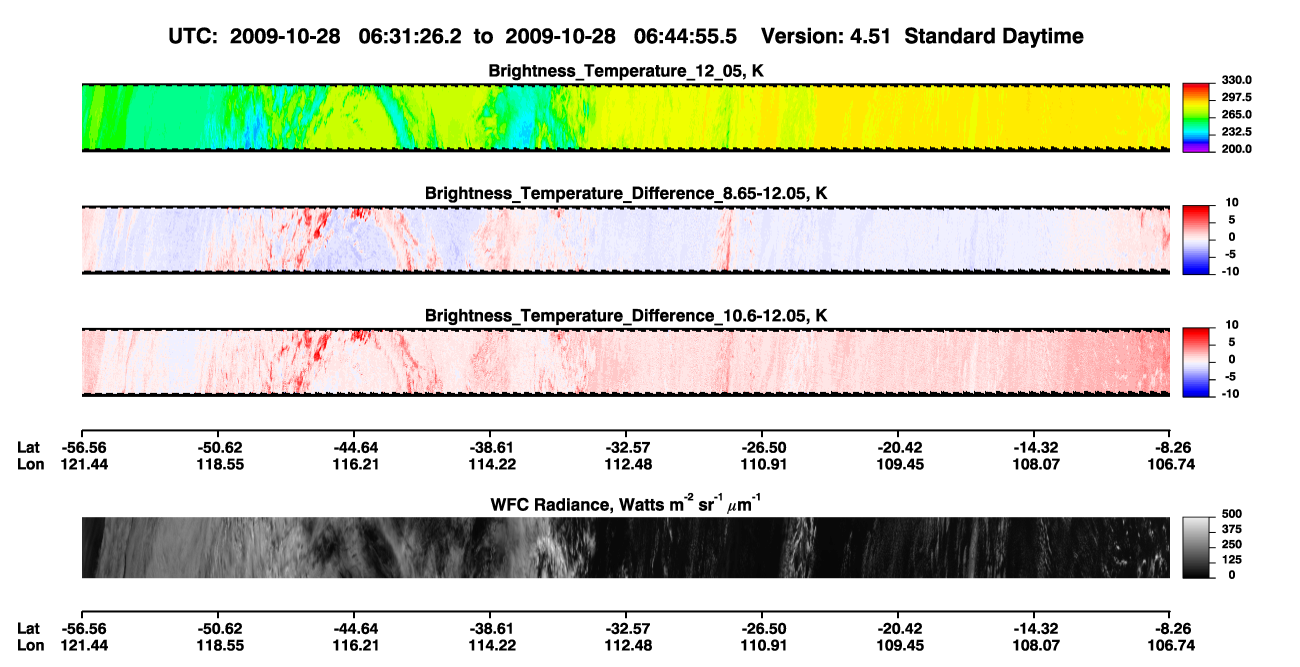Viewport: 1300px width, 667px height.
Task: Click latitude -38.61 on axis below WFC Radiance
Action: point(489,628)
